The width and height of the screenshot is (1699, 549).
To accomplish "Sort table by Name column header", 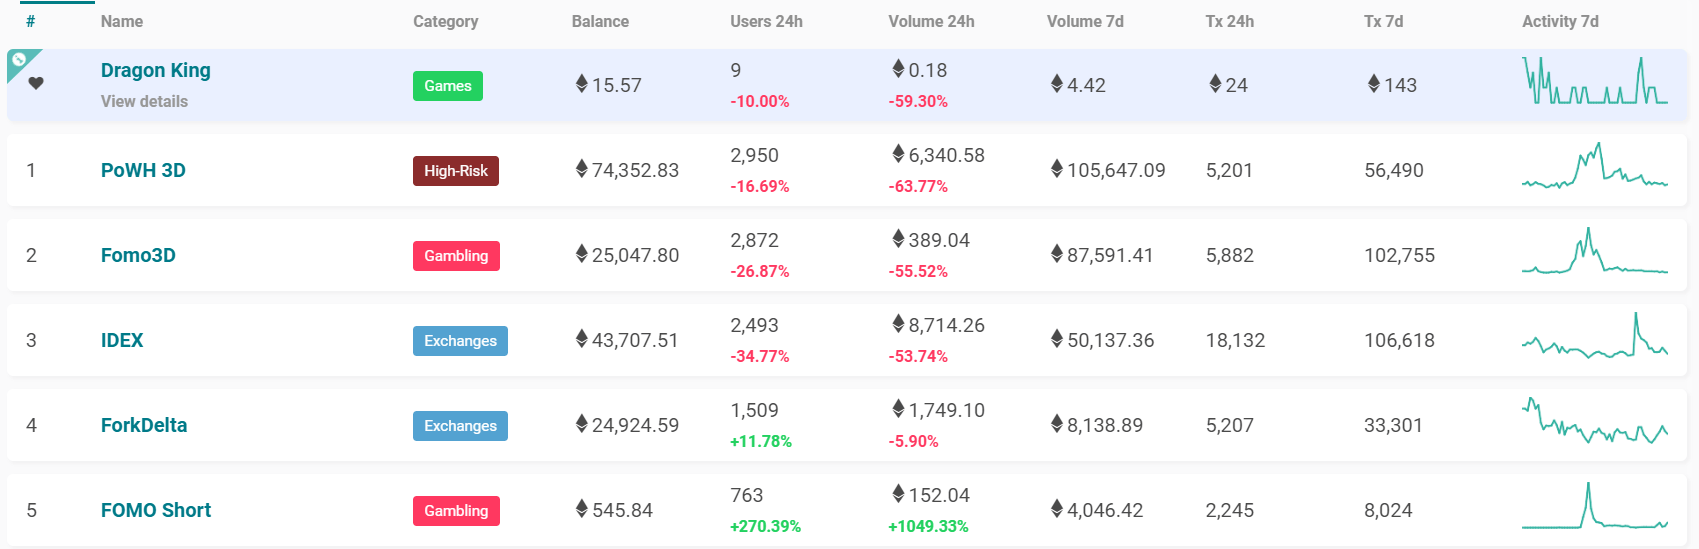I will pos(122,21).
